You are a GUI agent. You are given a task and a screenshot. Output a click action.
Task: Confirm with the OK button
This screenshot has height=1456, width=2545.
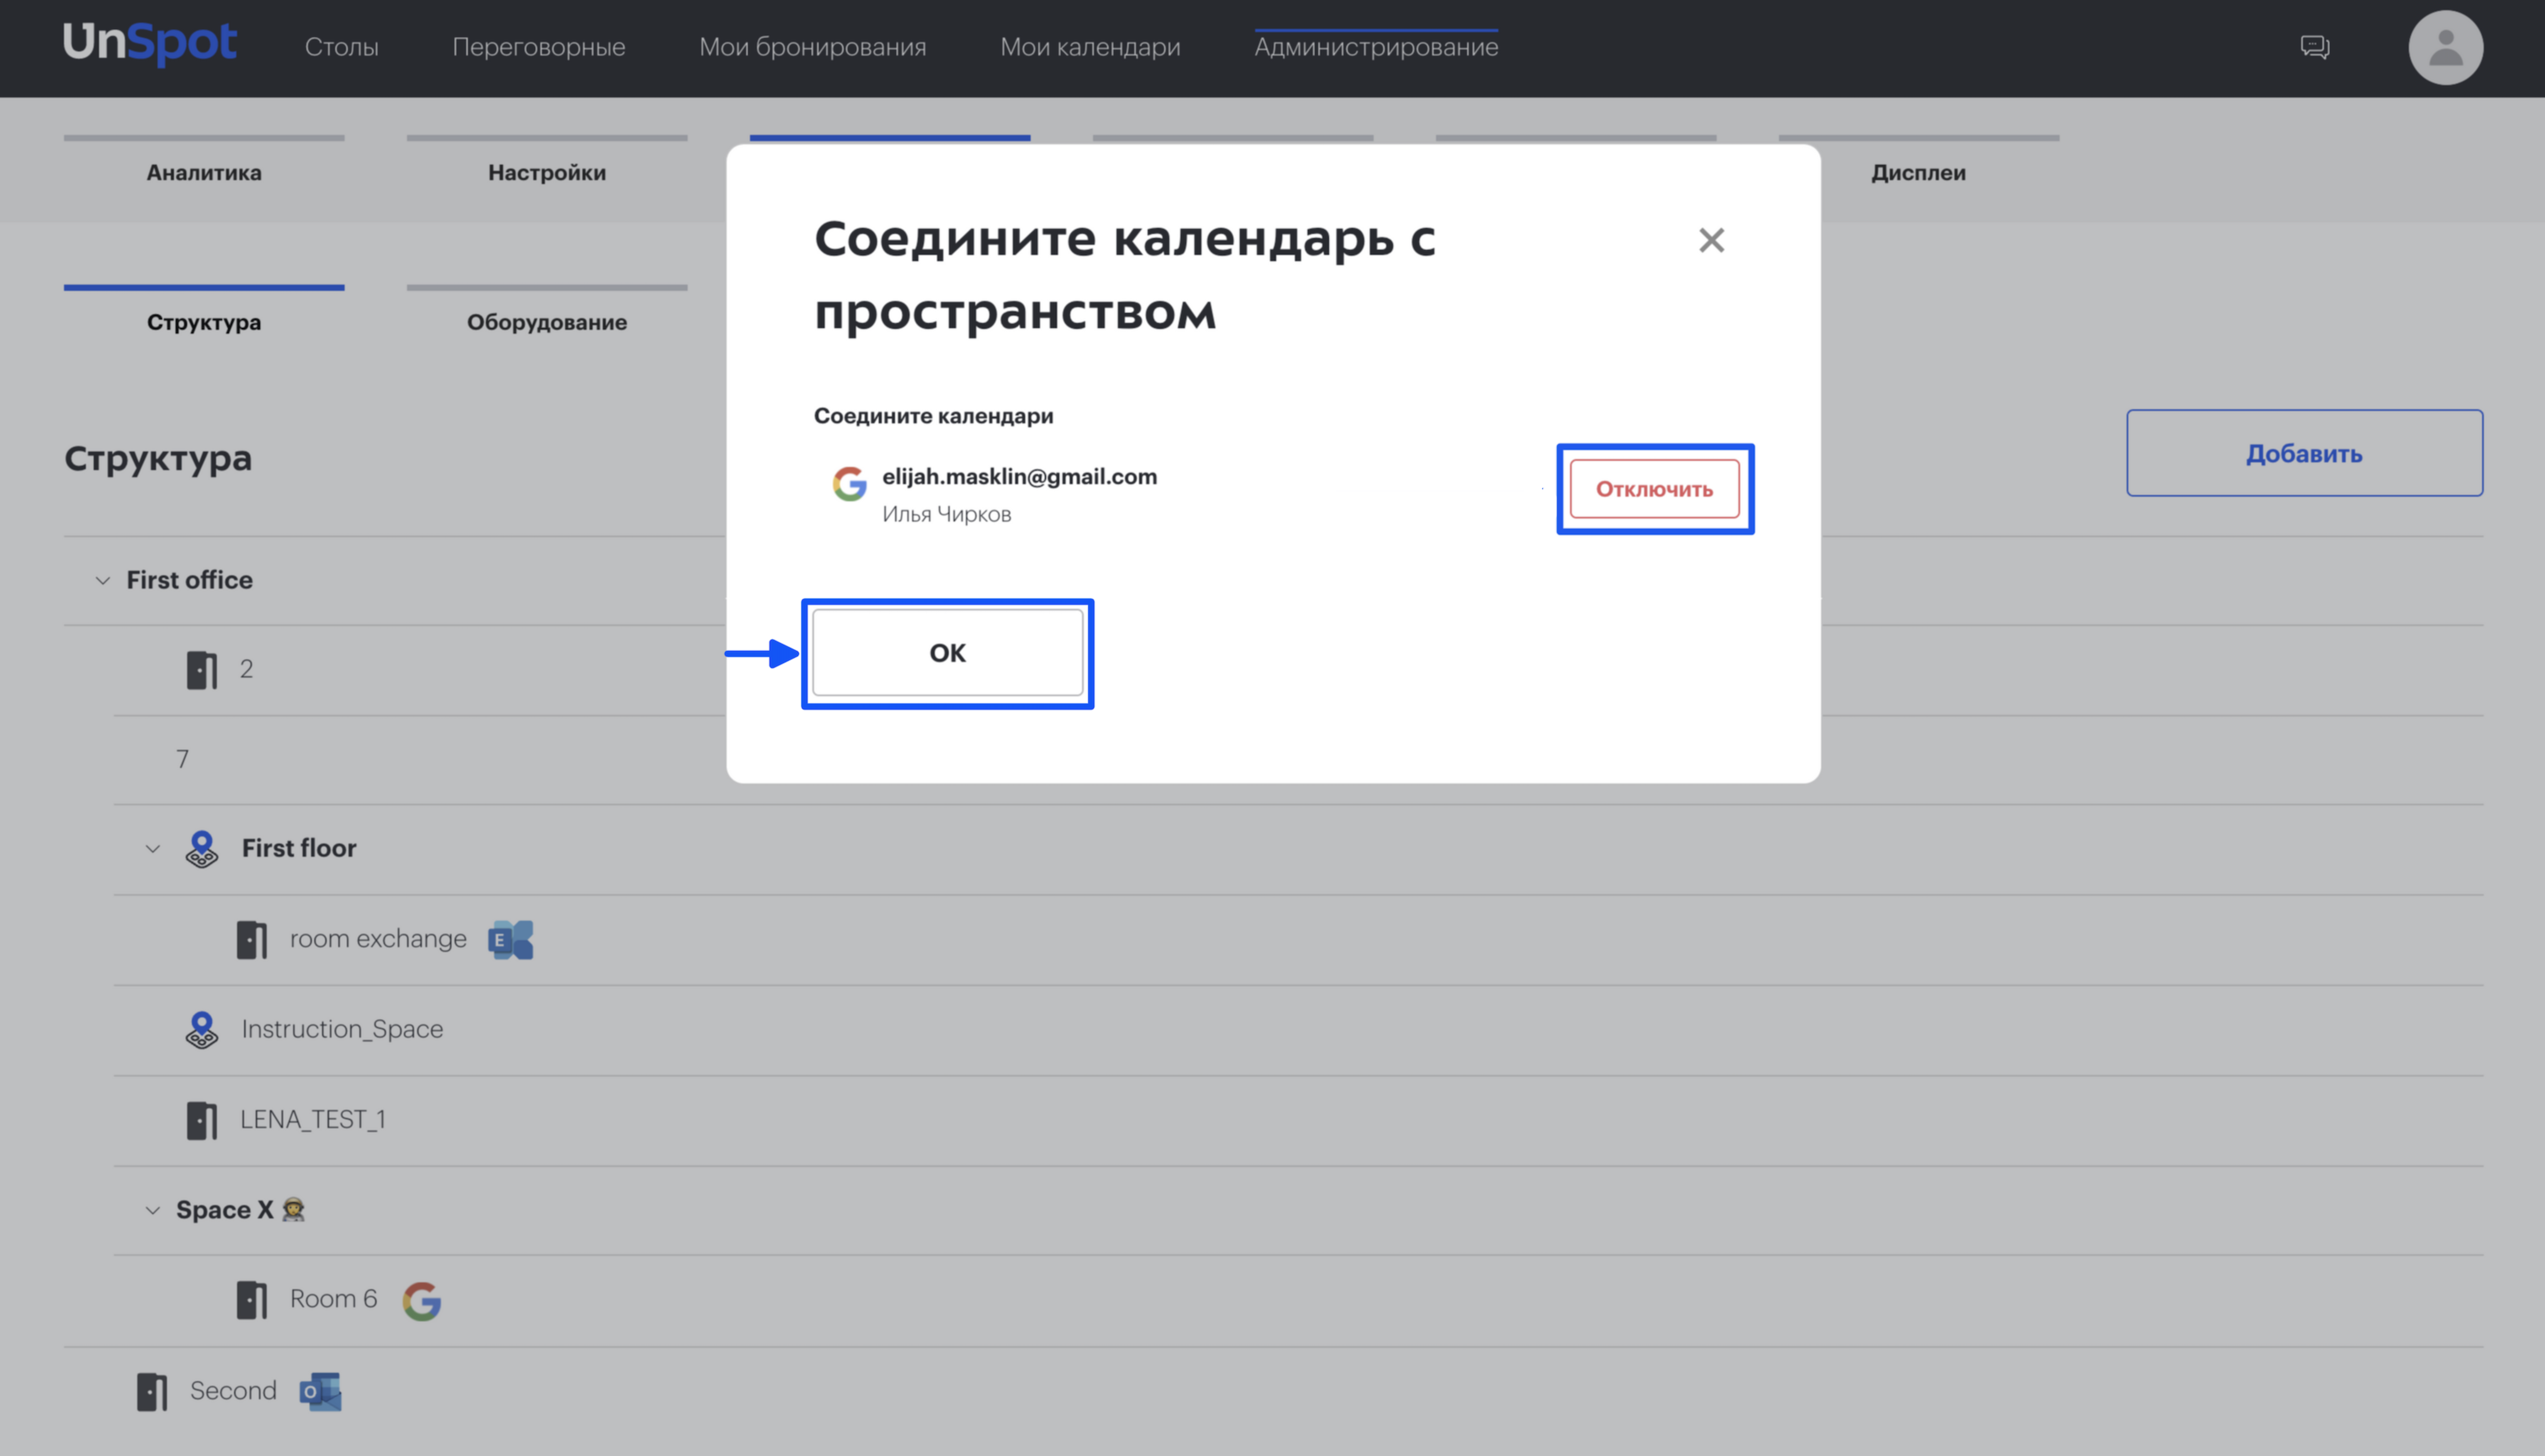click(x=947, y=653)
